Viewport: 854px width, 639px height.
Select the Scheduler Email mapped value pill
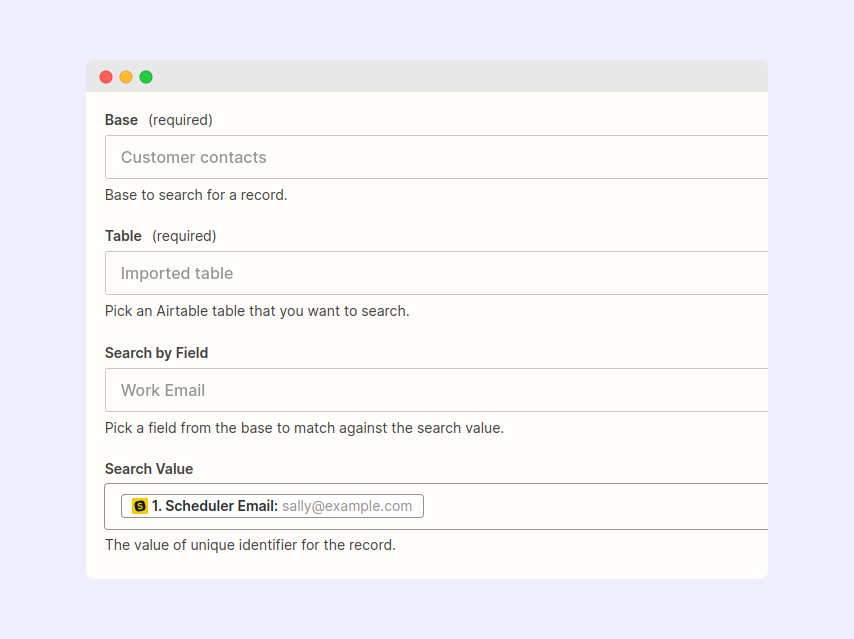[x=272, y=506]
